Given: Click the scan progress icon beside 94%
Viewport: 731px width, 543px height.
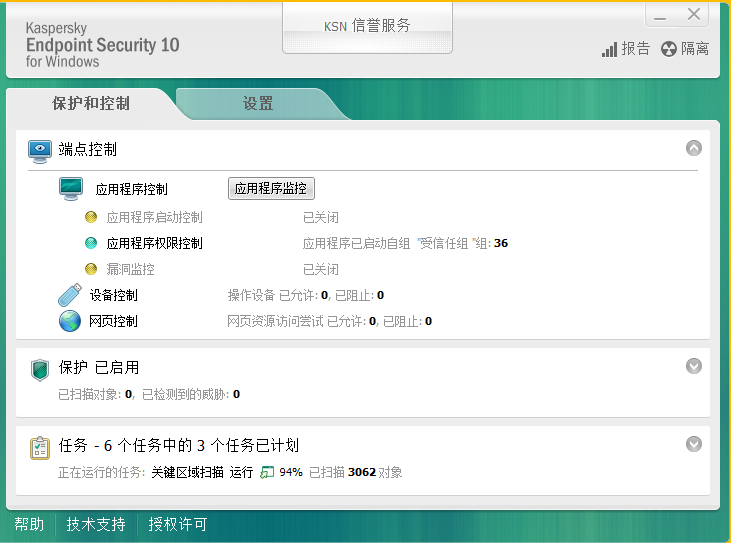Looking at the screenshot, I should [x=267, y=472].
